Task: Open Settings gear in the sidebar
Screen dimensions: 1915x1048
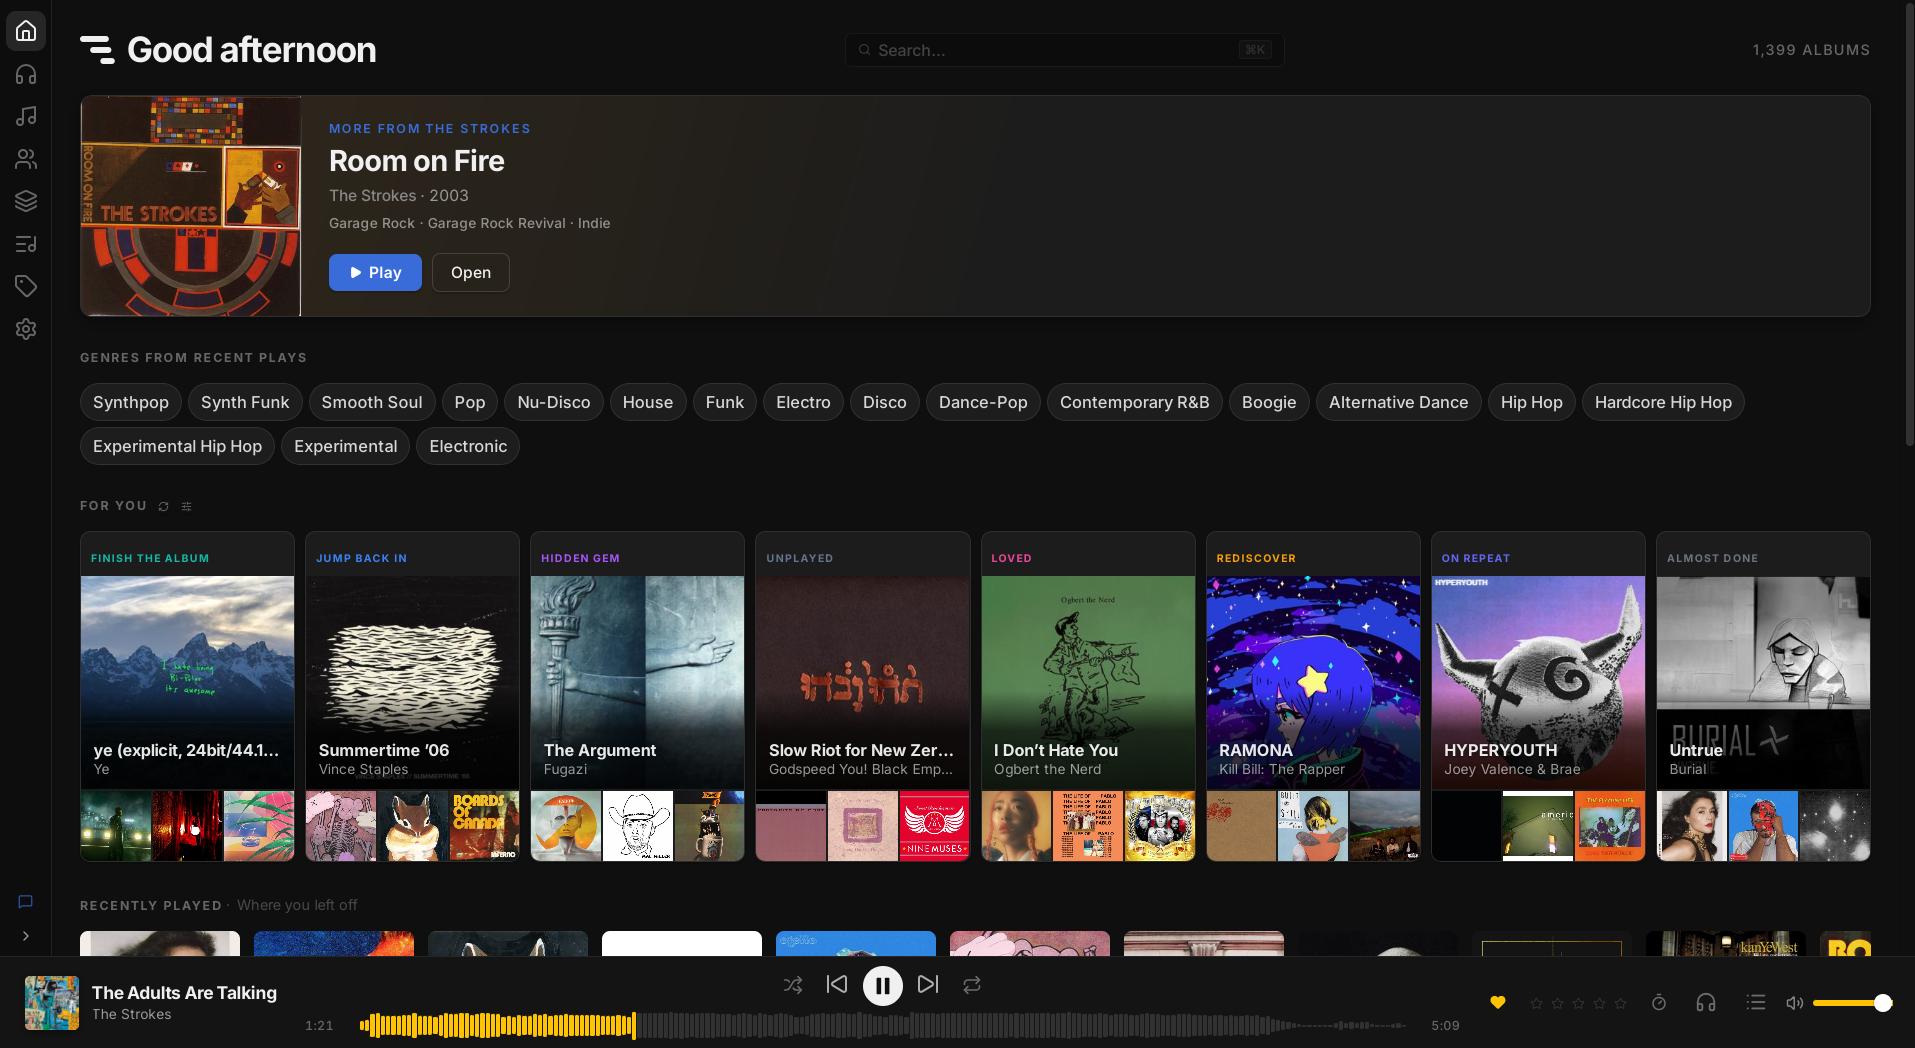Action: [26, 329]
